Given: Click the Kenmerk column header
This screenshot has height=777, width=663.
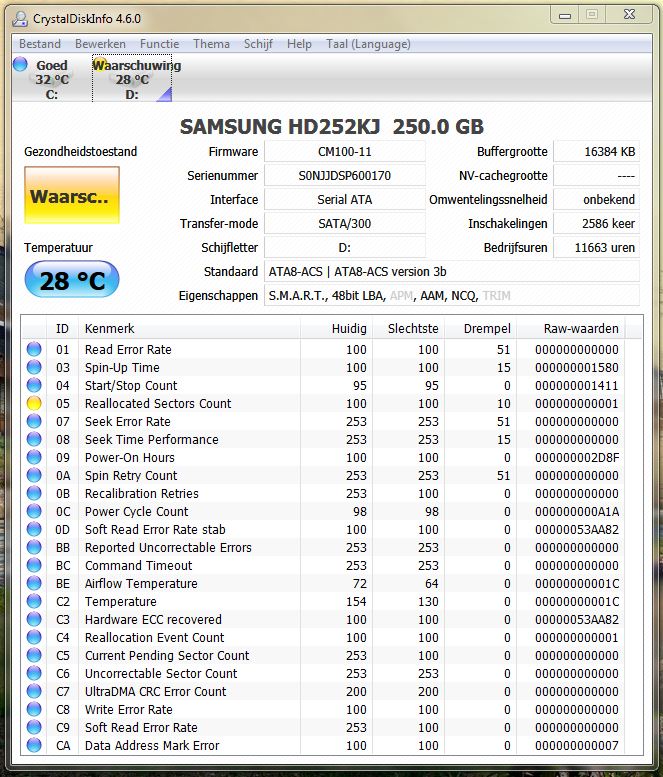Looking at the screenshot, I should (x=189, y=329).
